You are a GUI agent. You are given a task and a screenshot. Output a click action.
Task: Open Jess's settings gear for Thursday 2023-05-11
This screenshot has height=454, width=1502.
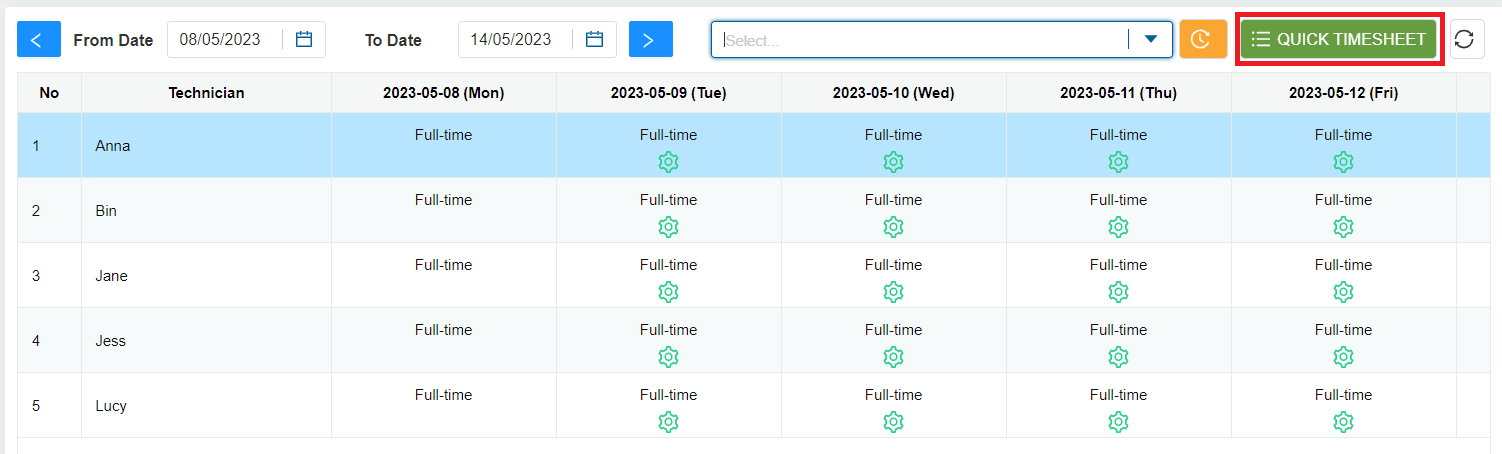[x=1119, y=357]
